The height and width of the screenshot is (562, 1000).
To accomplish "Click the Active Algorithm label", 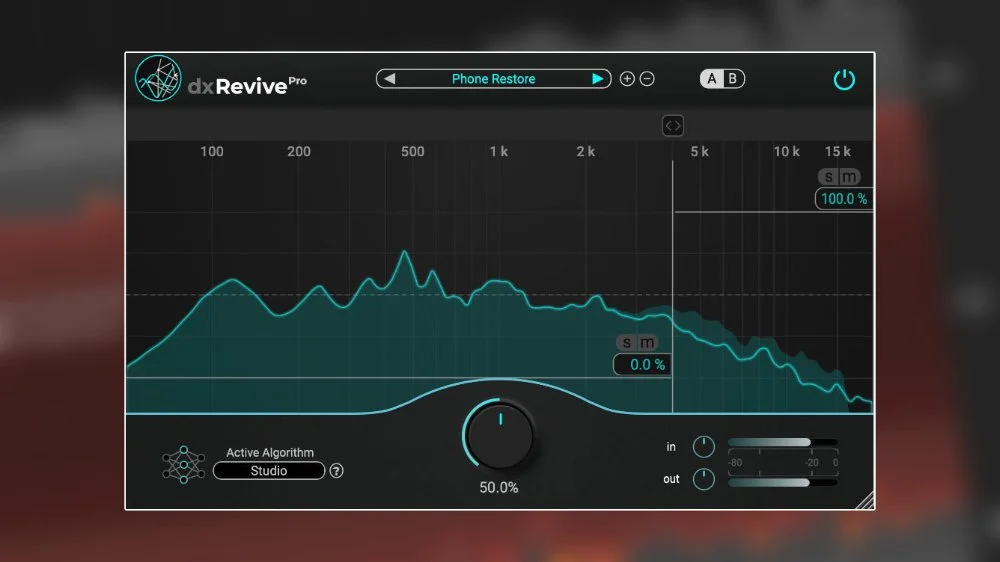I will click(x=270, y=452).
